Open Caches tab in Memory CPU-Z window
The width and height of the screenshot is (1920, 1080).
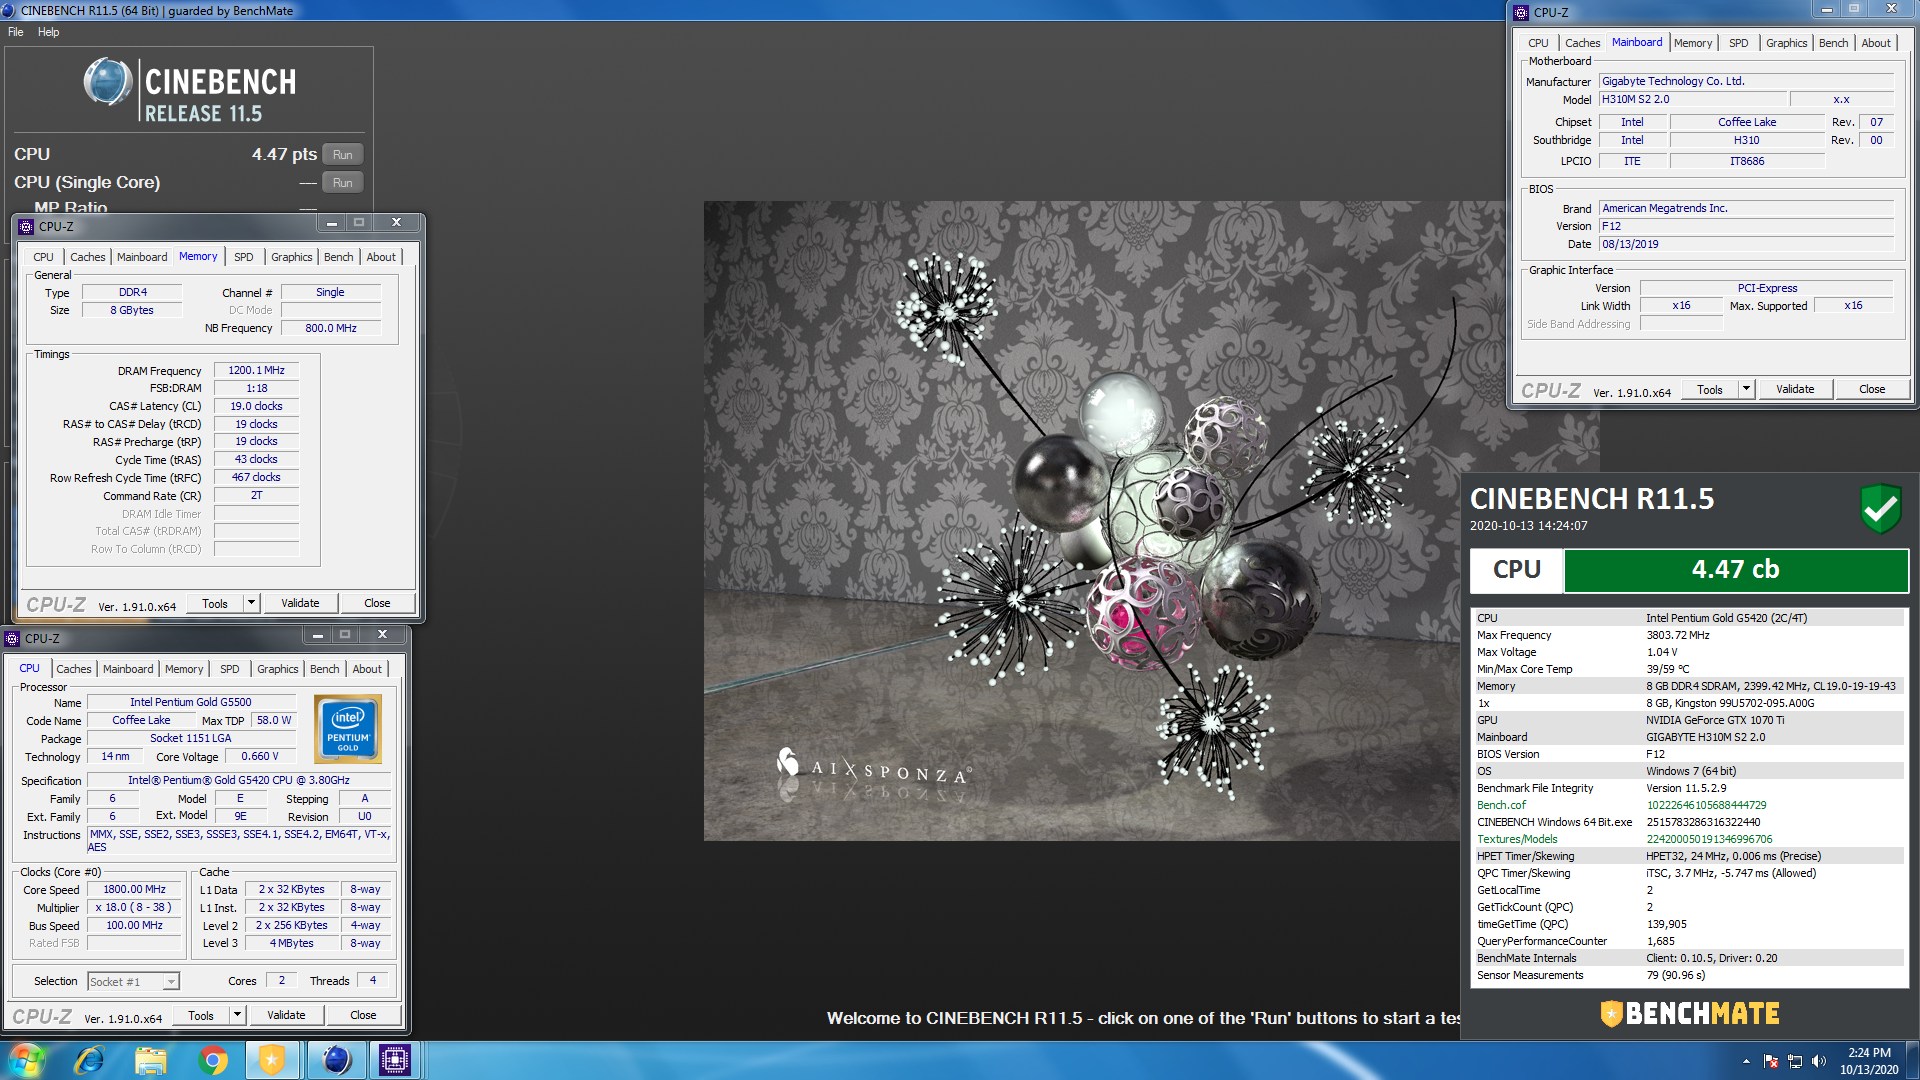click(88, 257)
